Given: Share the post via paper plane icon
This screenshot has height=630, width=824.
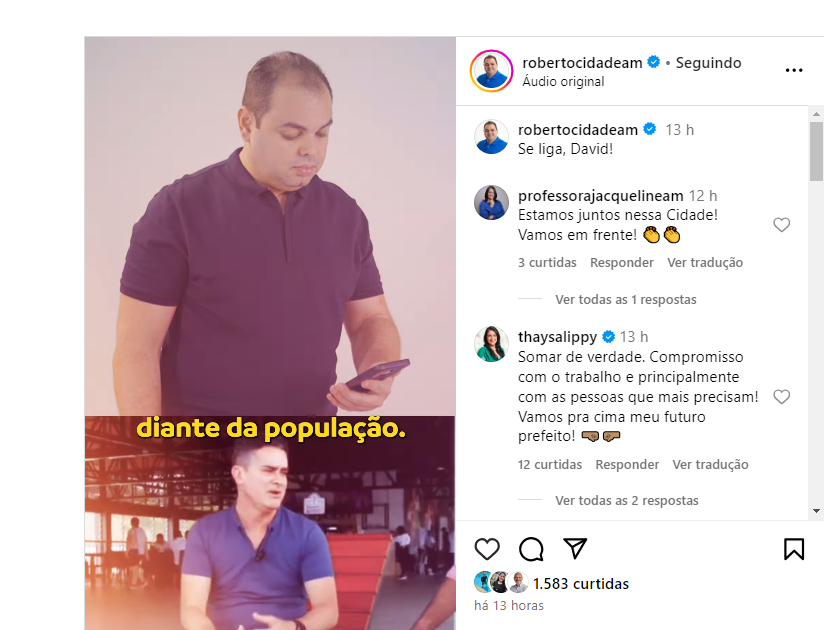Looking at the screenshot, I should pos(575,549).
